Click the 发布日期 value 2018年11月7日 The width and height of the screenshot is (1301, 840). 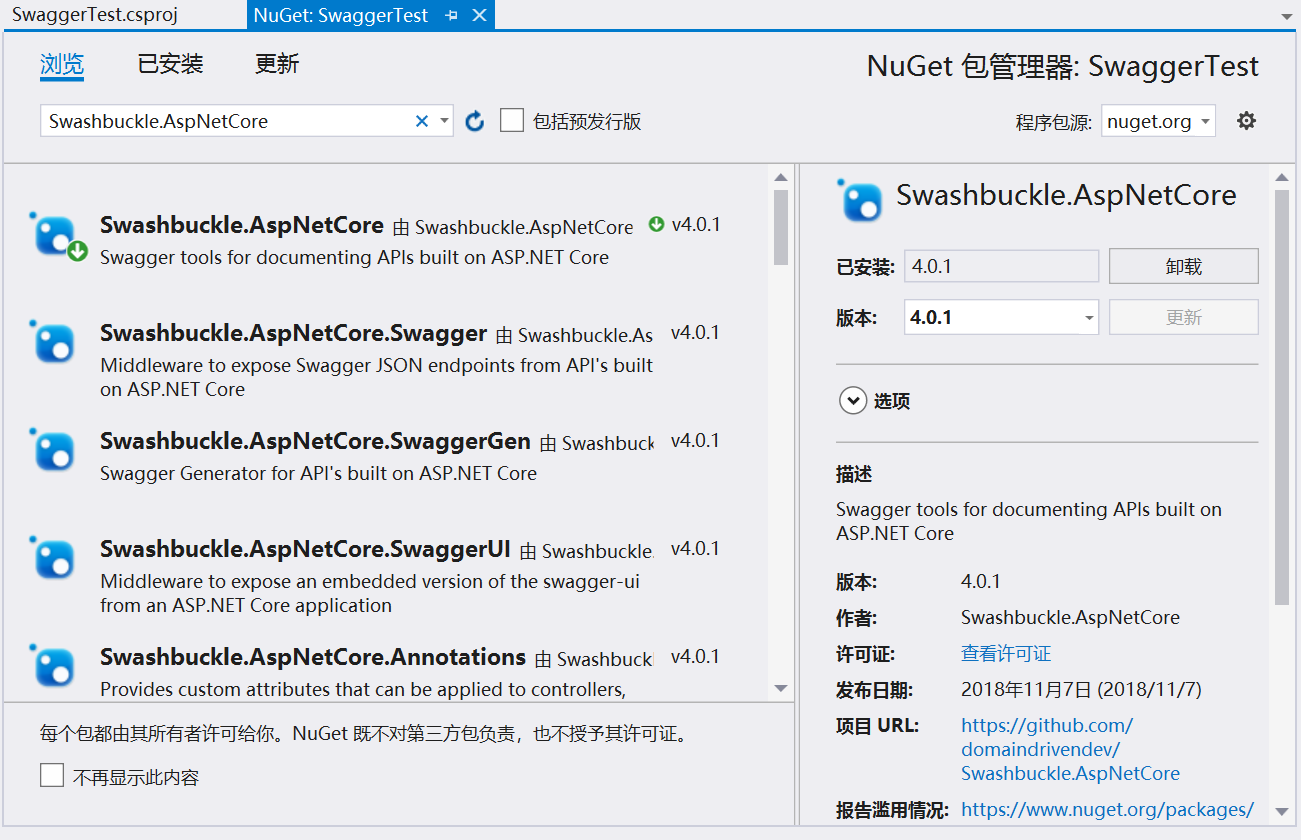pyautogui.click(x=1081, y=690)
